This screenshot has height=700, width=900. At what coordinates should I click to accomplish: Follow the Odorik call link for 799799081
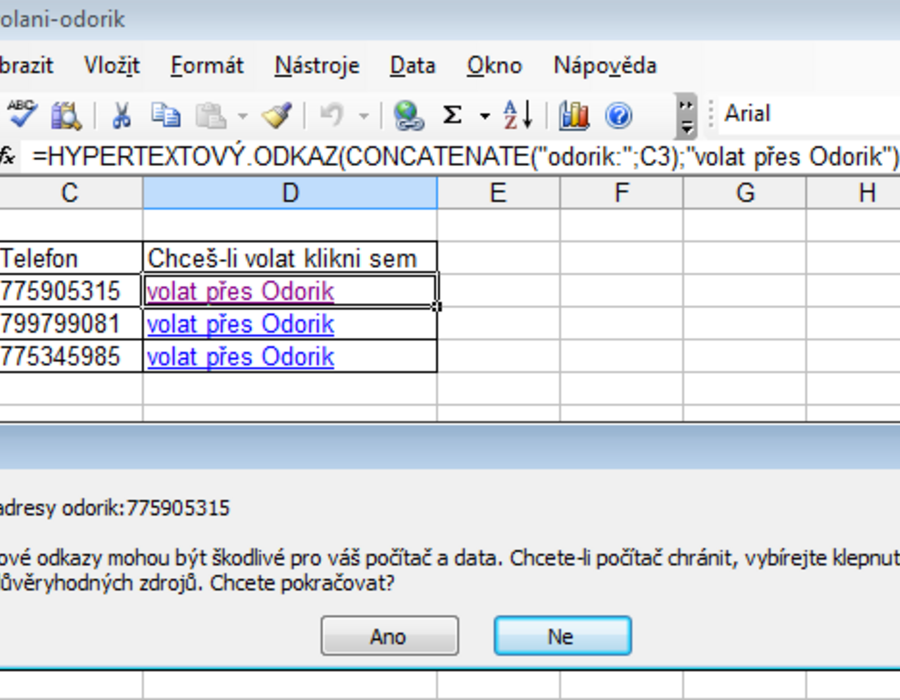pyautogui.click(x=240, y=324)
